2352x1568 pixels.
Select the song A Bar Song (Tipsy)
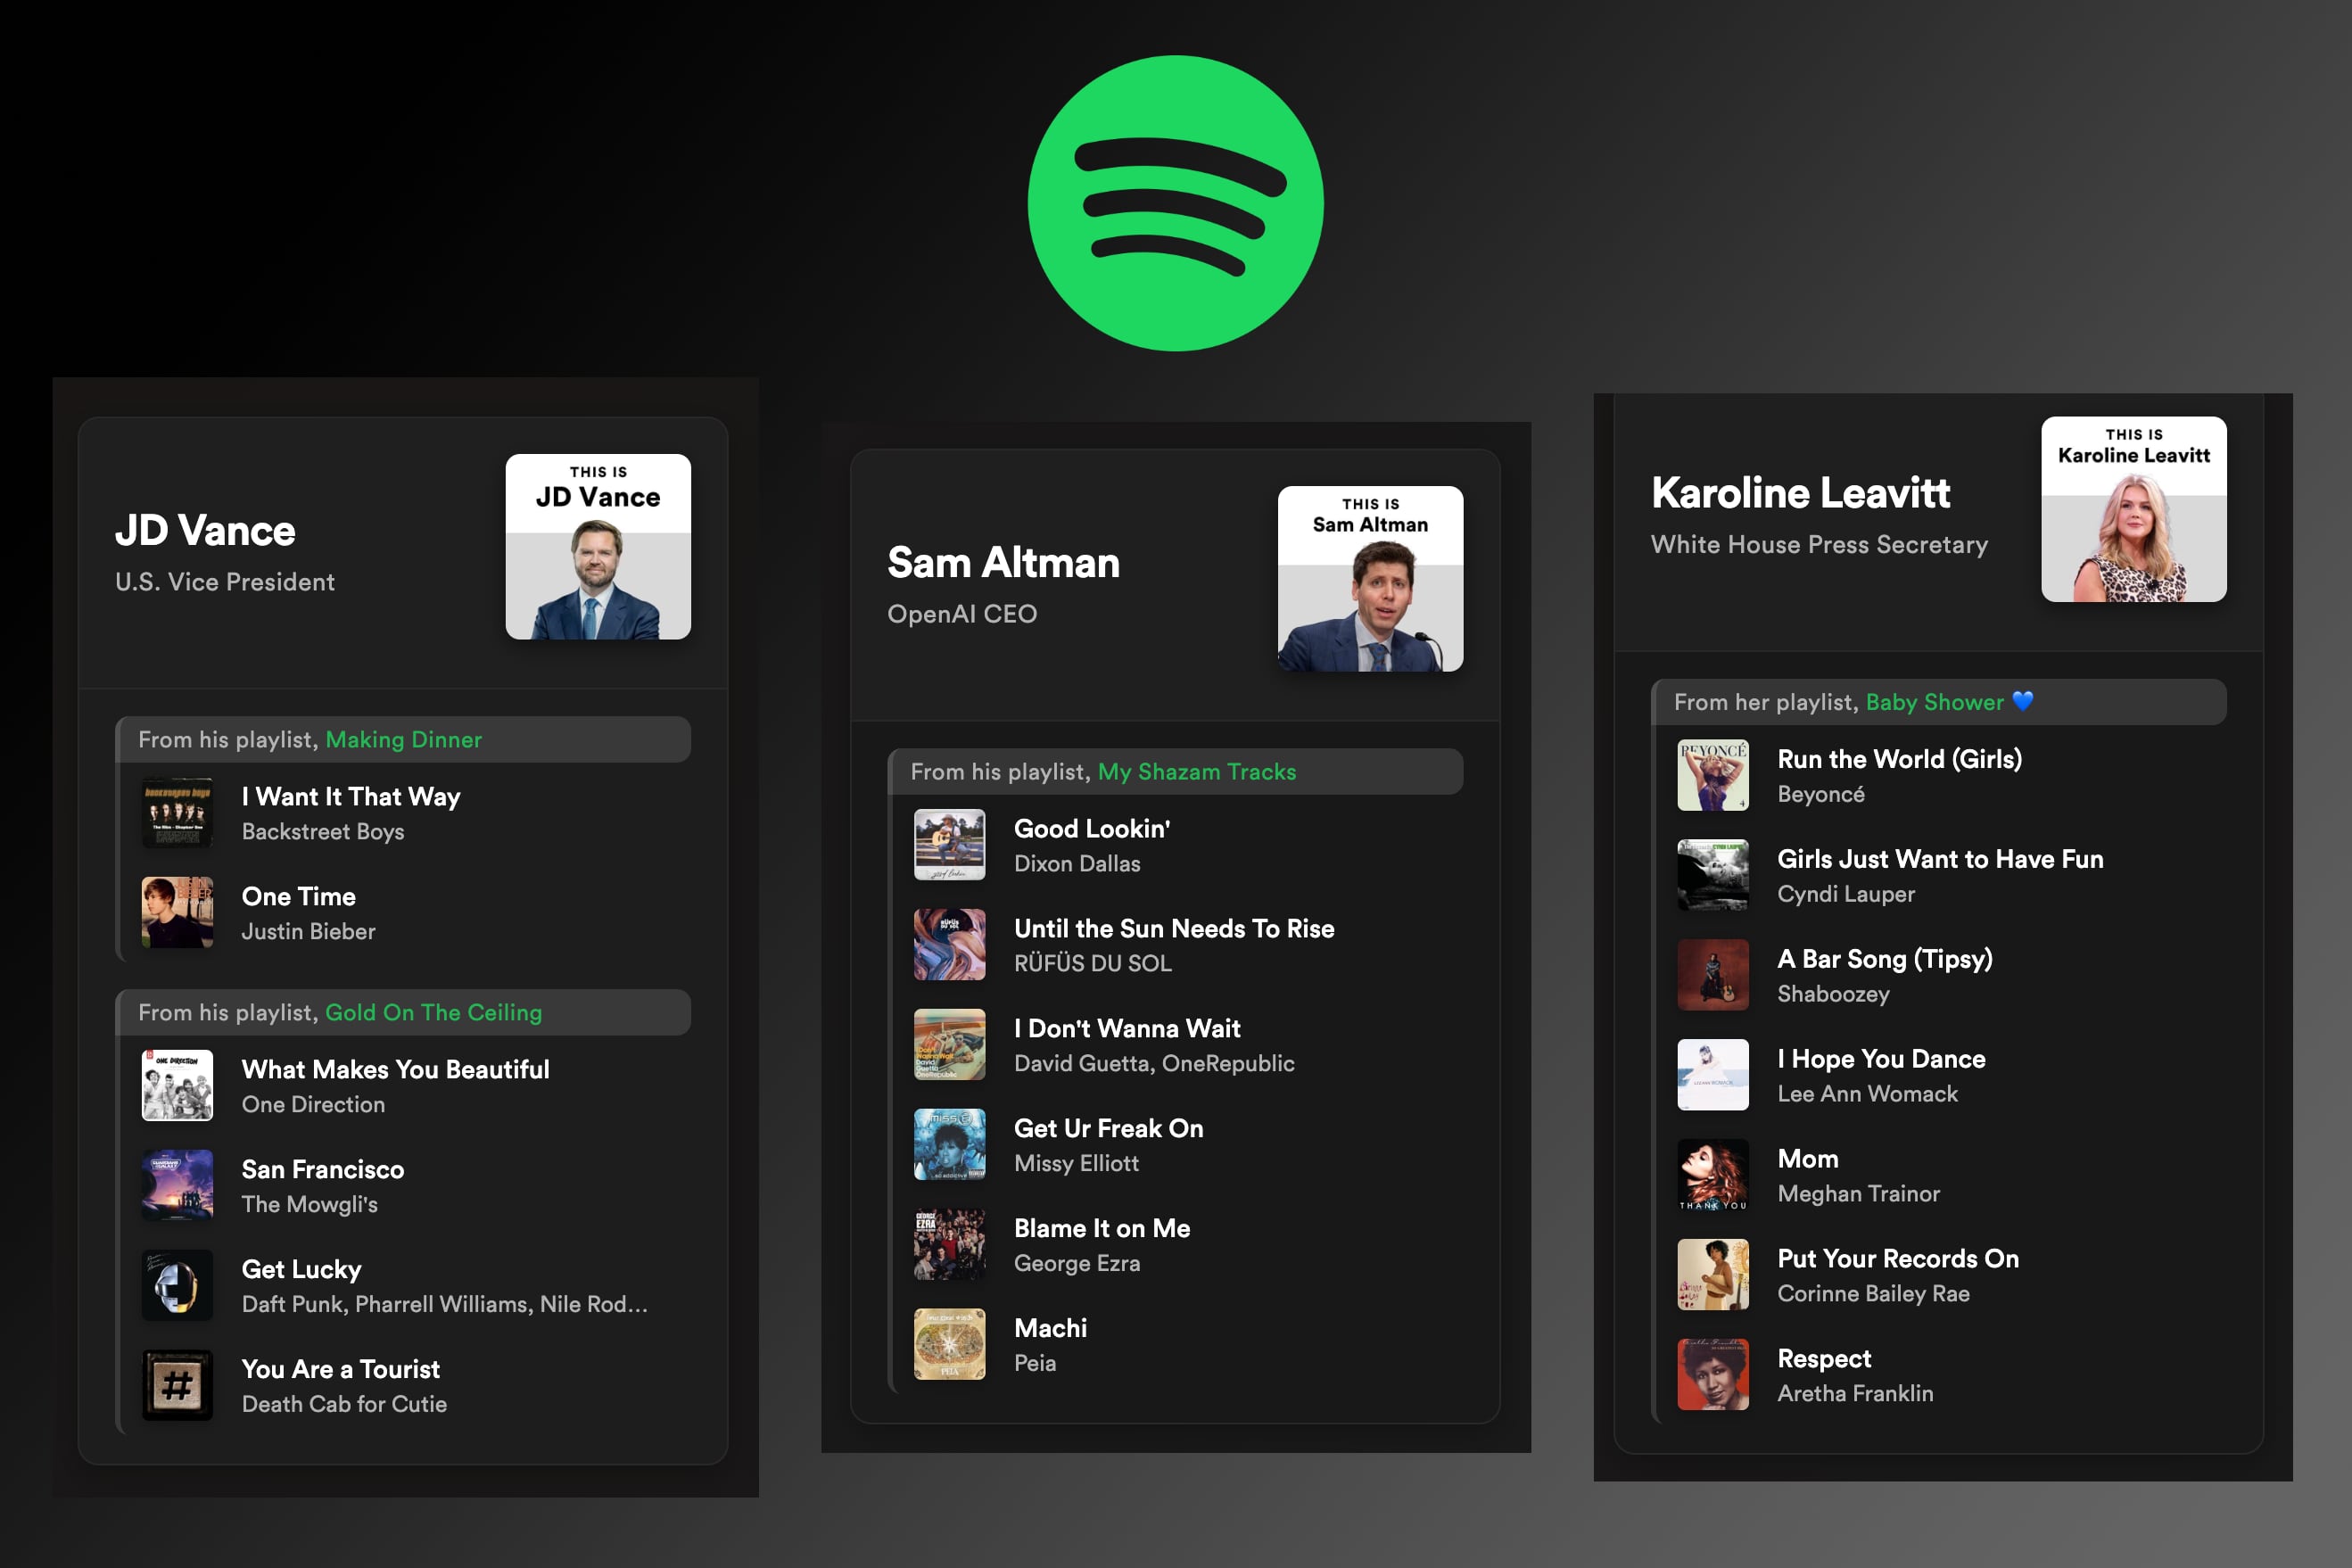(x=1884, y=960)
